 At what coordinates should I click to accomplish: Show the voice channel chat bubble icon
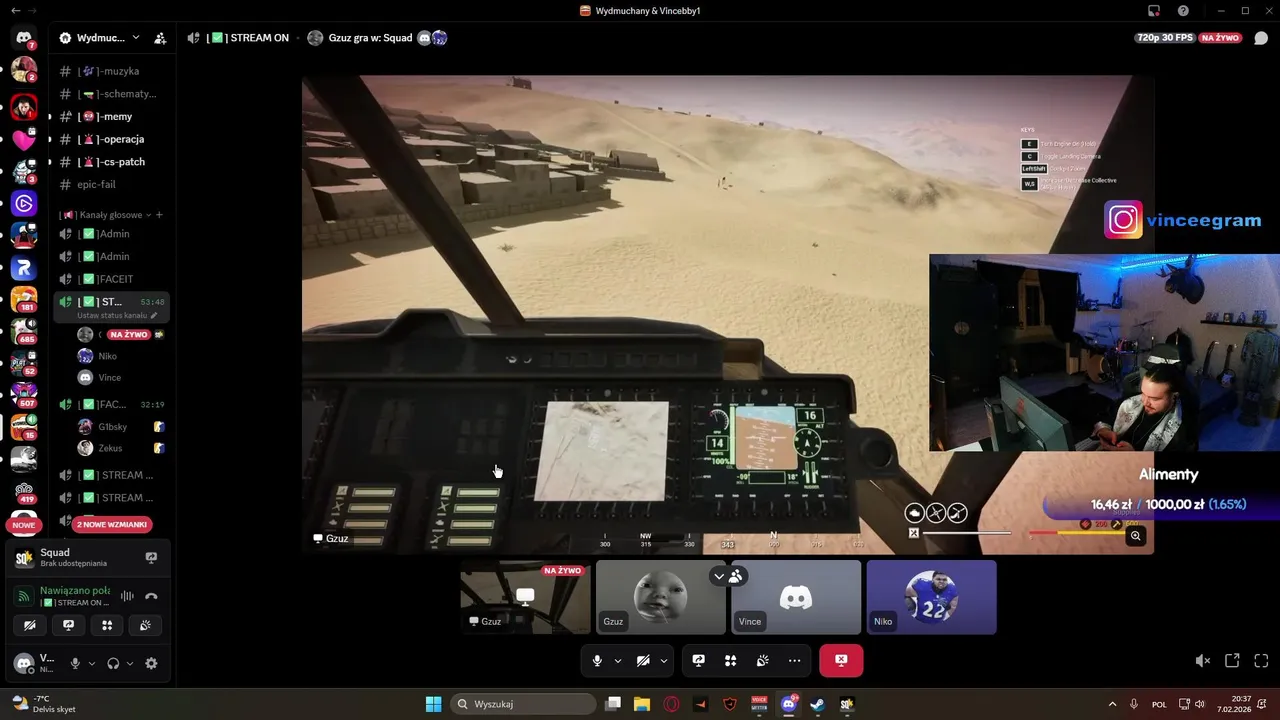(x=1261, y=38)
